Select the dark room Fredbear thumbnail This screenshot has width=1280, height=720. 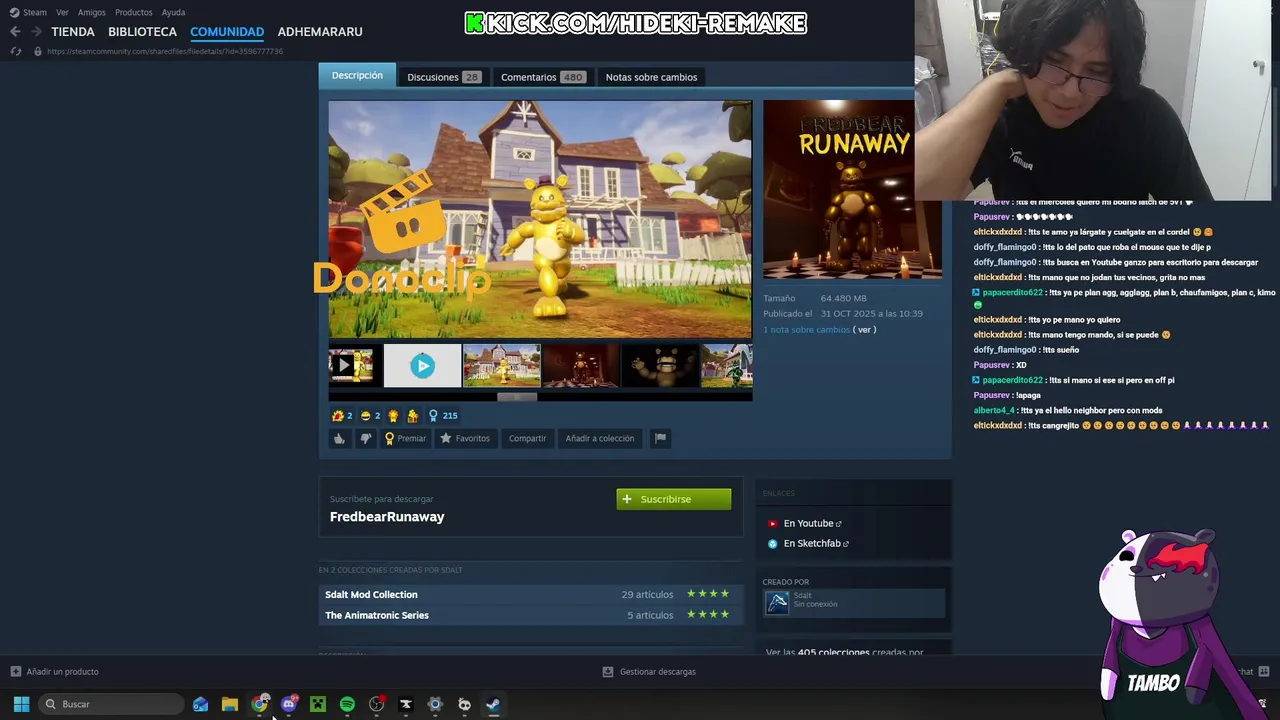581,366
